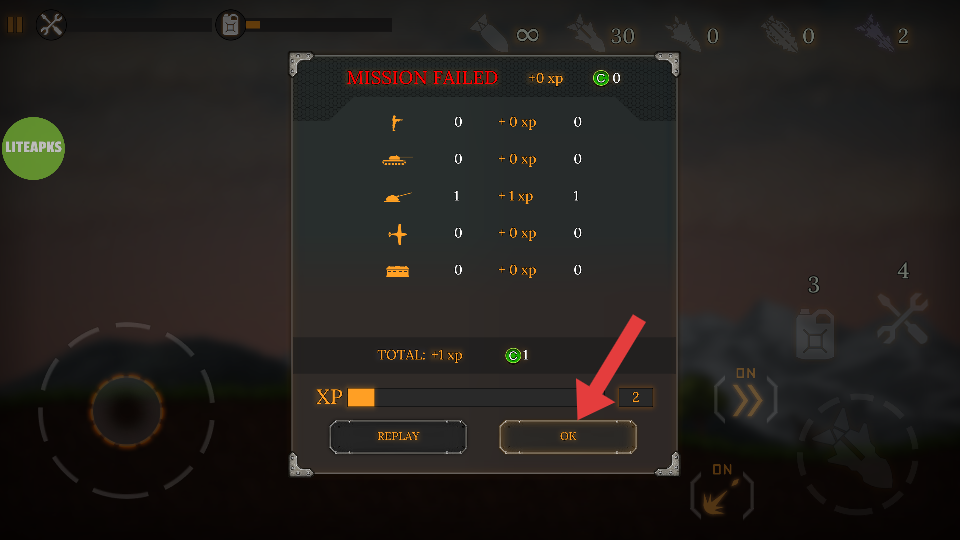Use the repair tools item labeled 4
Image resolution: width=960 pixels, height=540 pixels.
tap(902, 318)
